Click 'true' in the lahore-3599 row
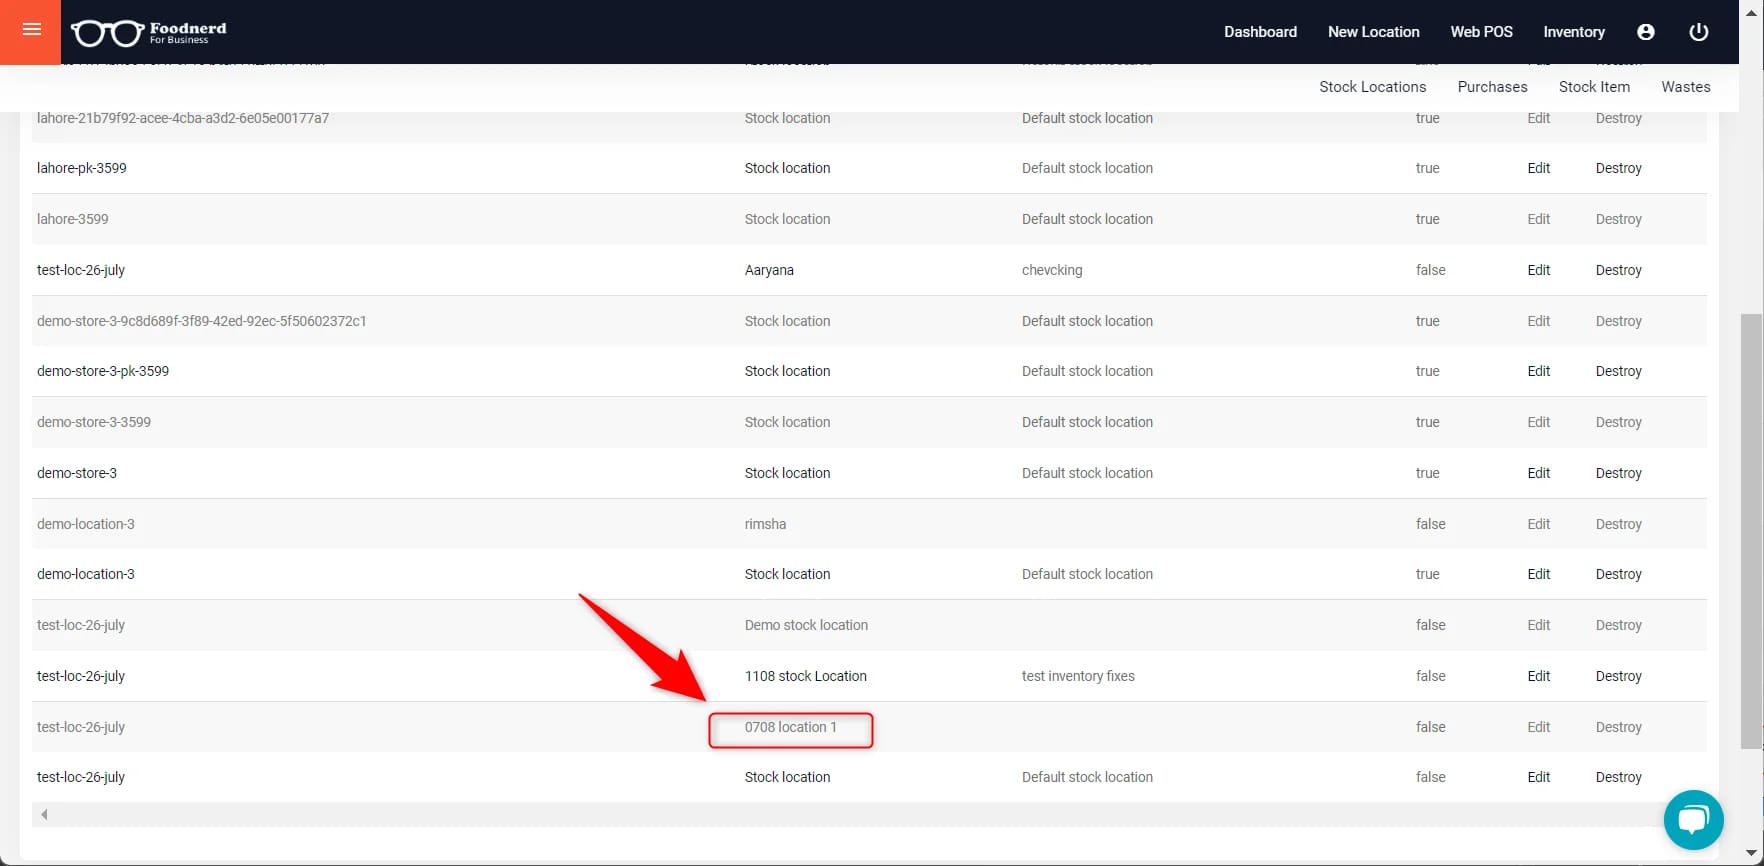This screenshot has width=1764, height=866. [x=1427, y=219]
